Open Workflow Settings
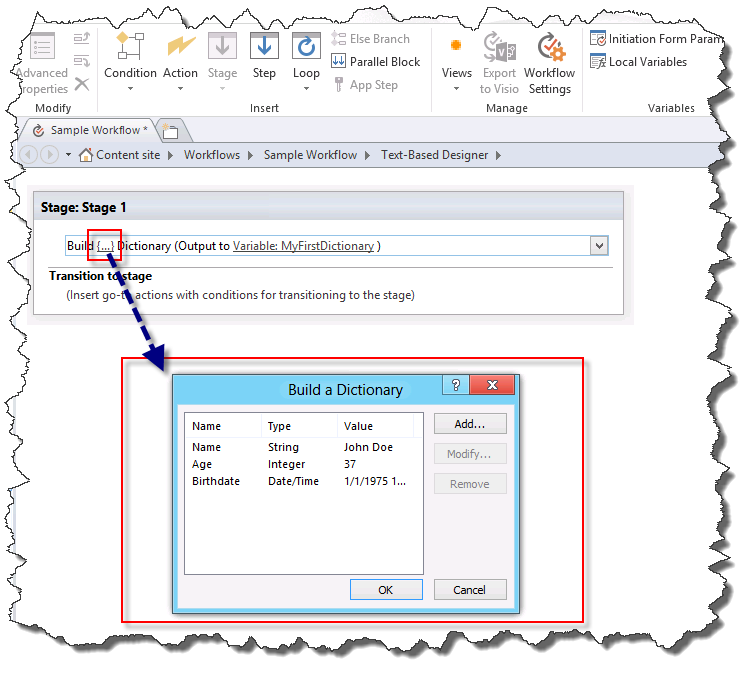The width and height of the screenshot is (753, 673). pos(549,62)
